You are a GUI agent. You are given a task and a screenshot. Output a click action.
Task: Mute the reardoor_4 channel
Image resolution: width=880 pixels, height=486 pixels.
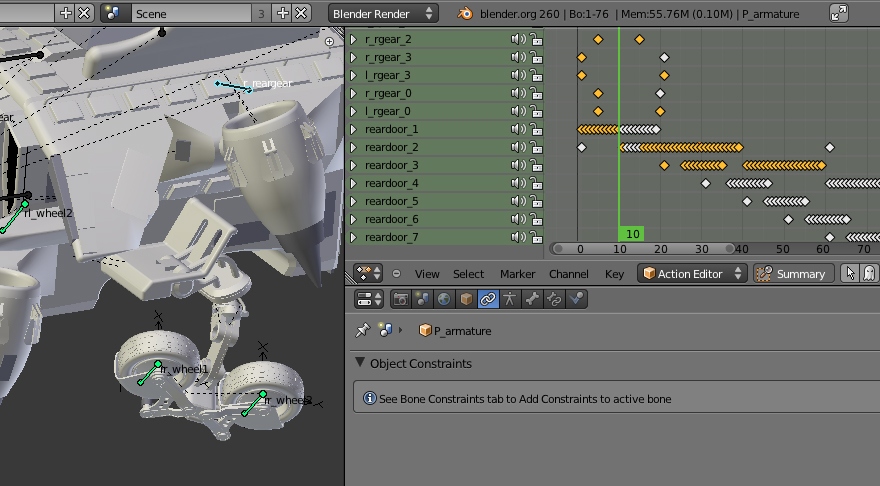click(x=517, y=183)
